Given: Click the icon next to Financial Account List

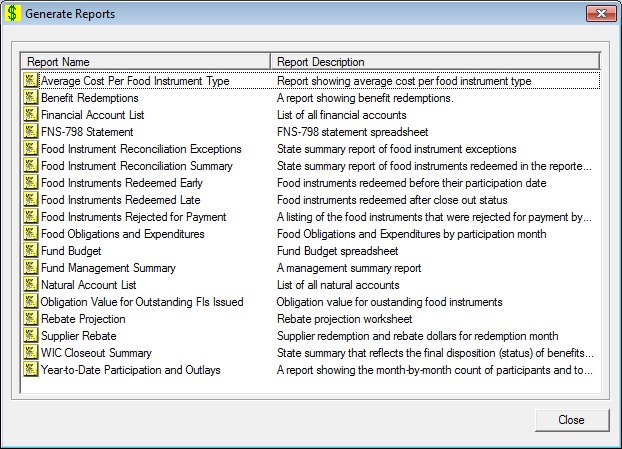Looking at the screenshot, I should coord(31,115).
